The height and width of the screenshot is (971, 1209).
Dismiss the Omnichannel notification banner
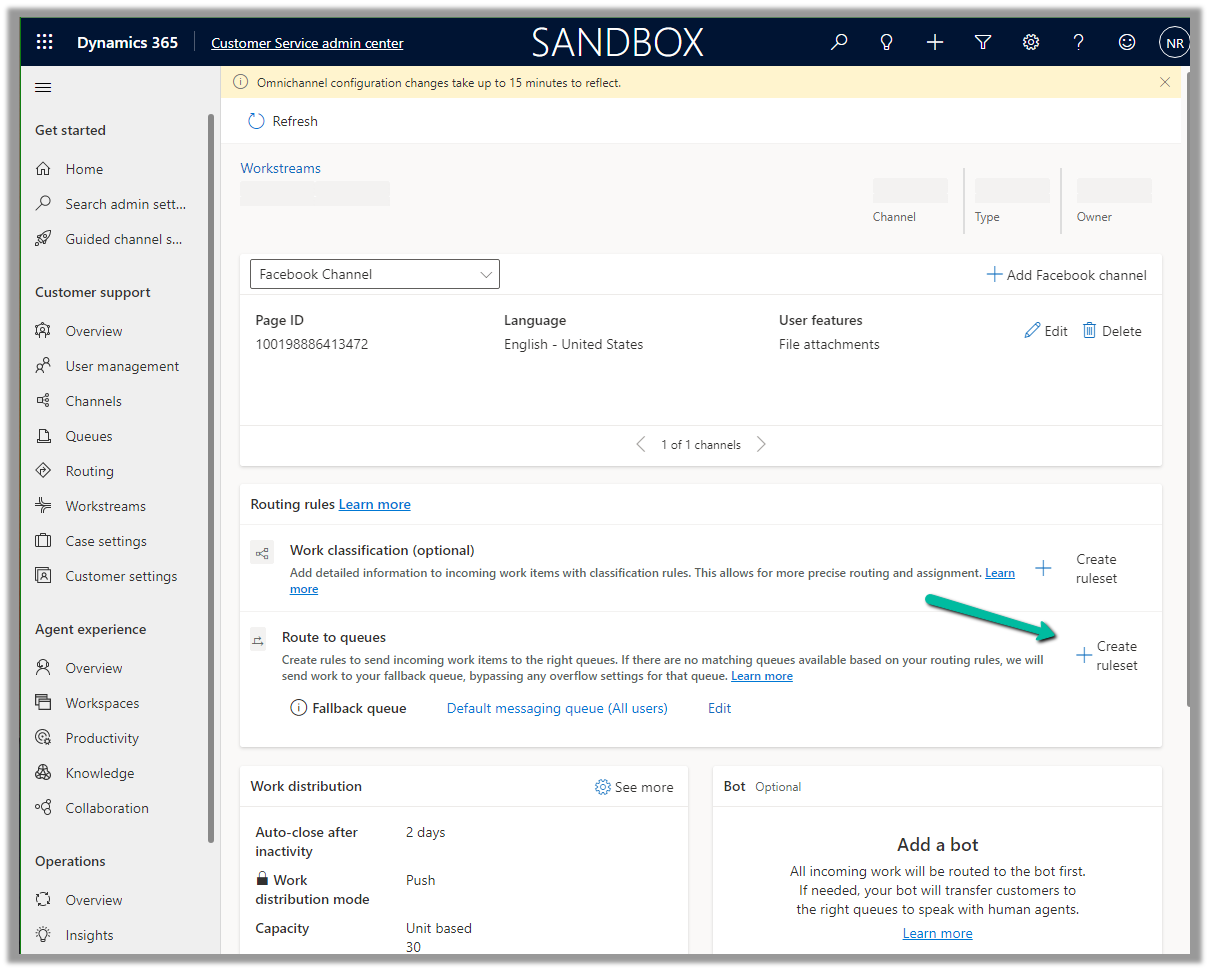[1165, 82]
